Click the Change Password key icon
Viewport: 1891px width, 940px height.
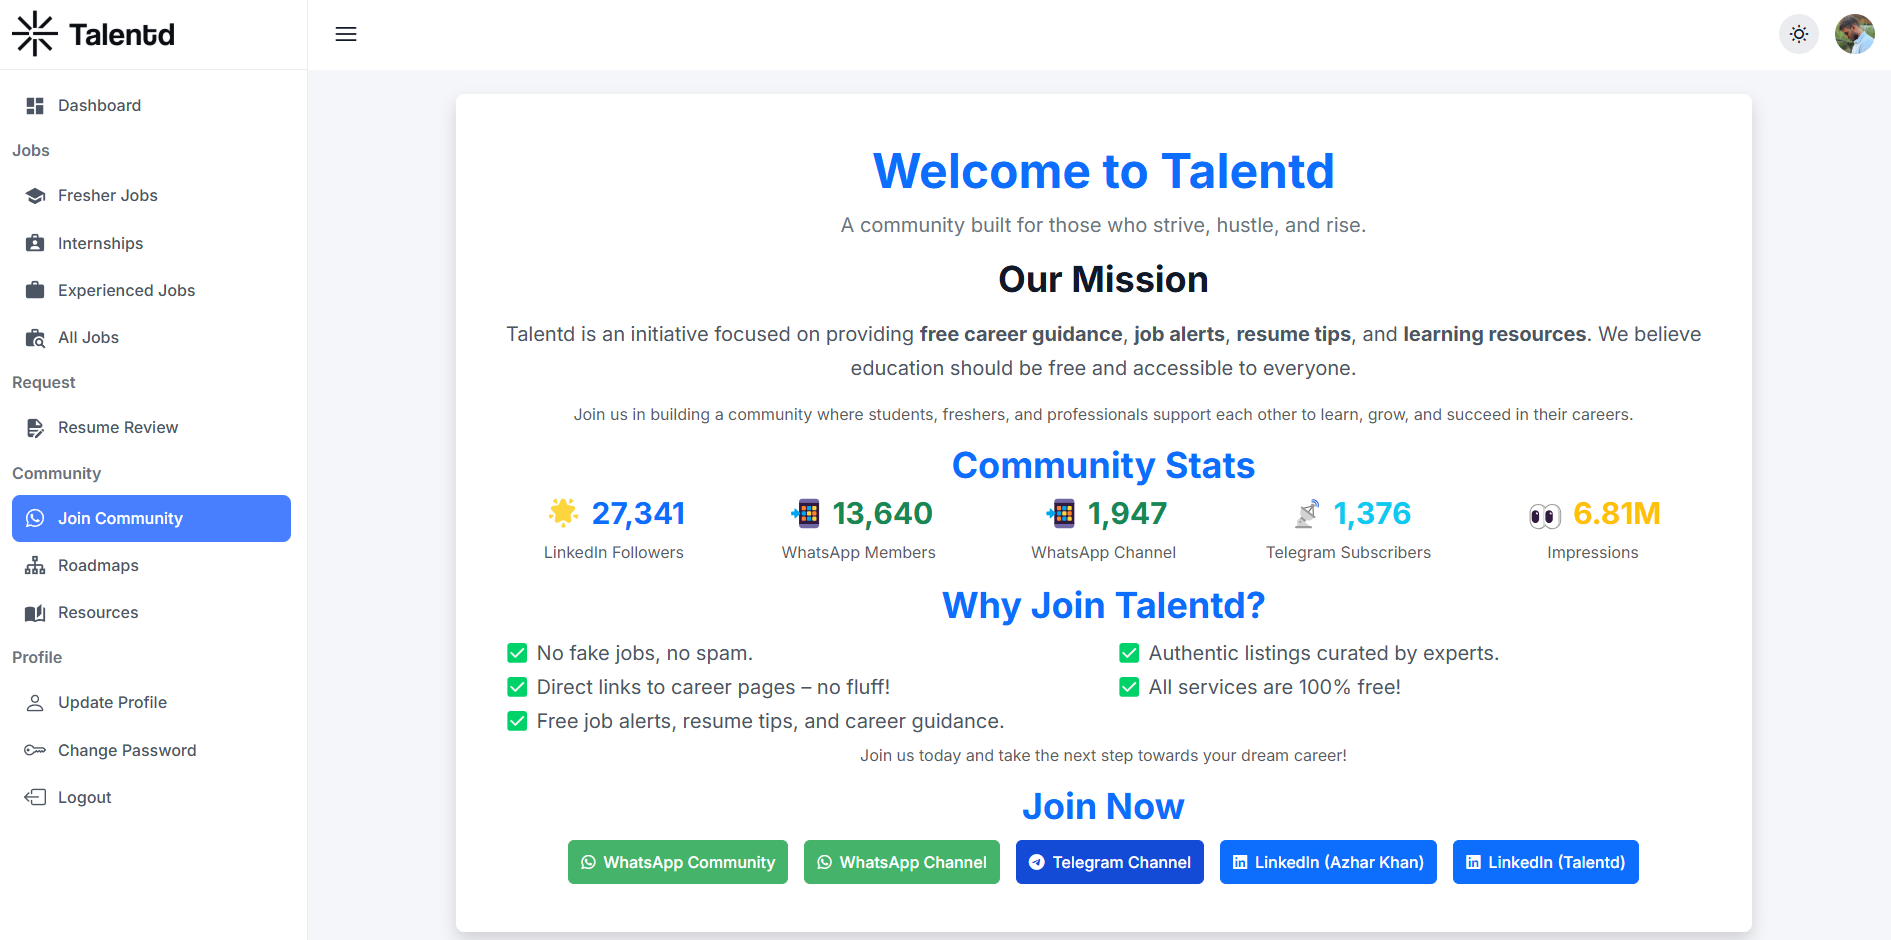click(x=35, y=750)
